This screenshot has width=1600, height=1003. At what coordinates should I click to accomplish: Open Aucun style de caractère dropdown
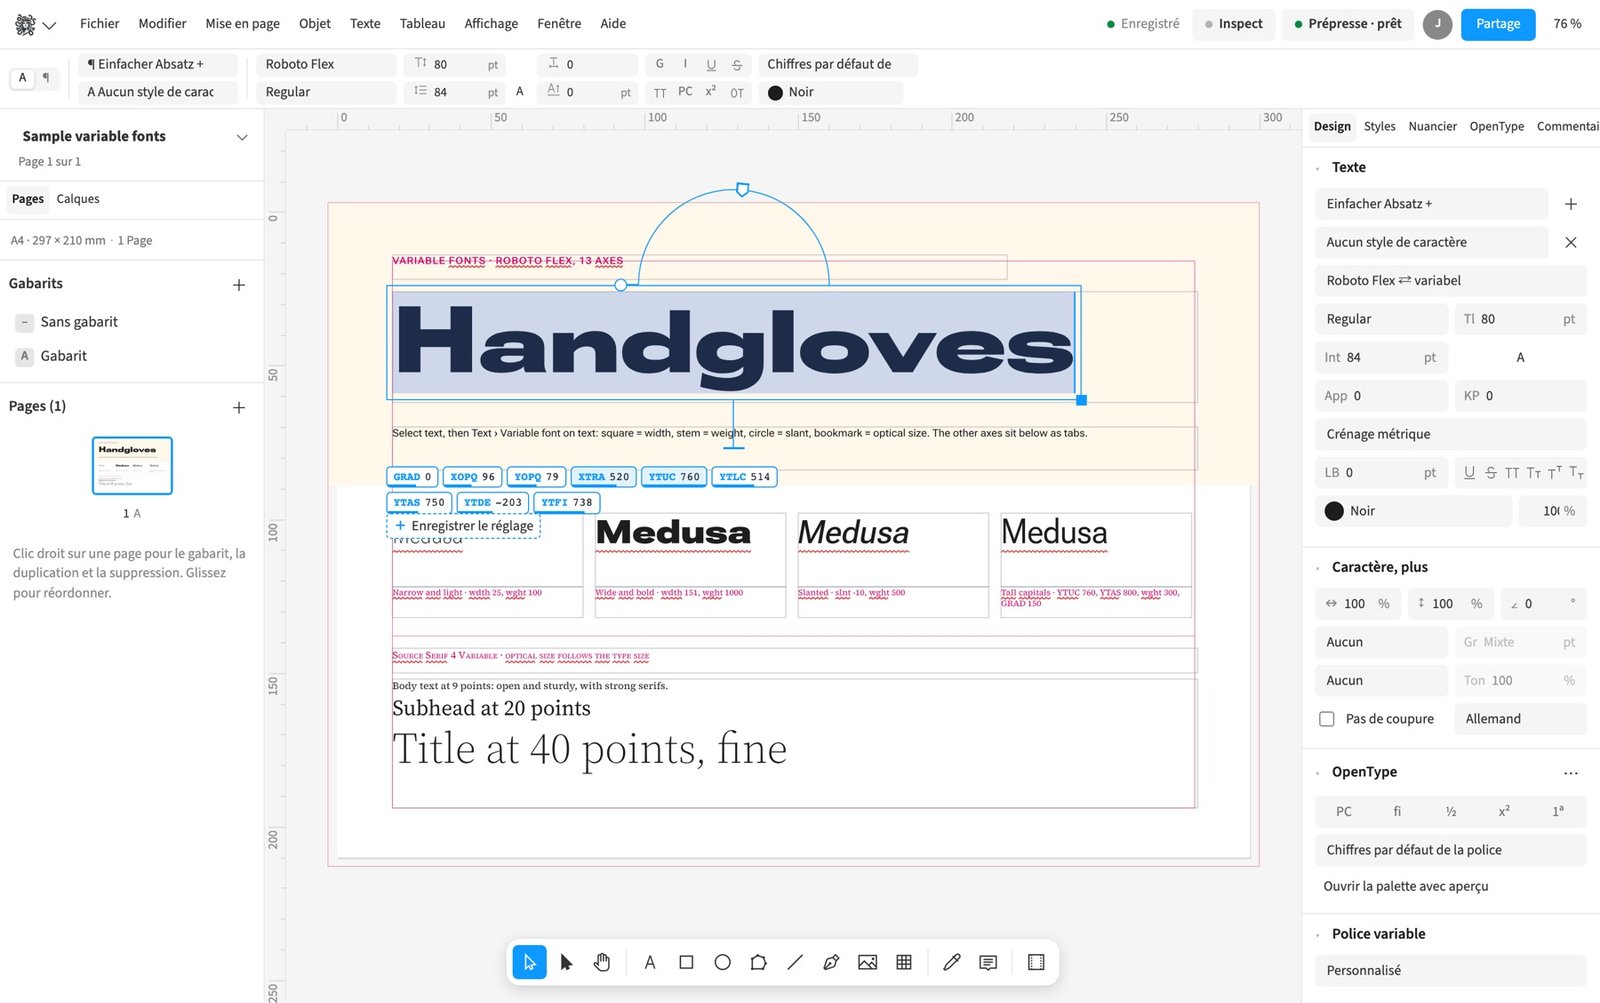point(1431,242)
